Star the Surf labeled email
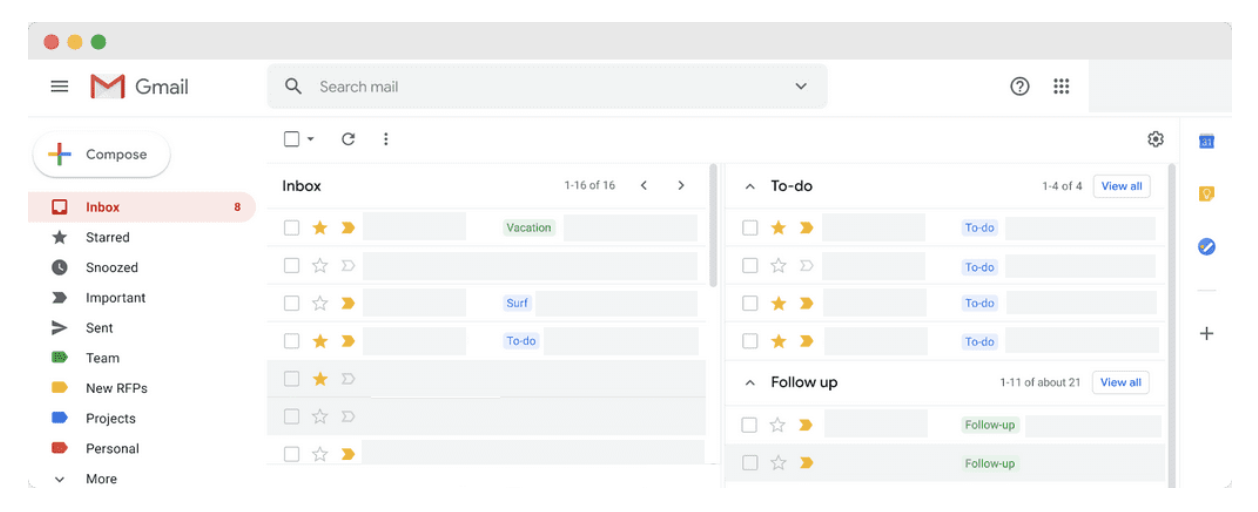This screenshot has height=512, width=1258. pos(320,303)
